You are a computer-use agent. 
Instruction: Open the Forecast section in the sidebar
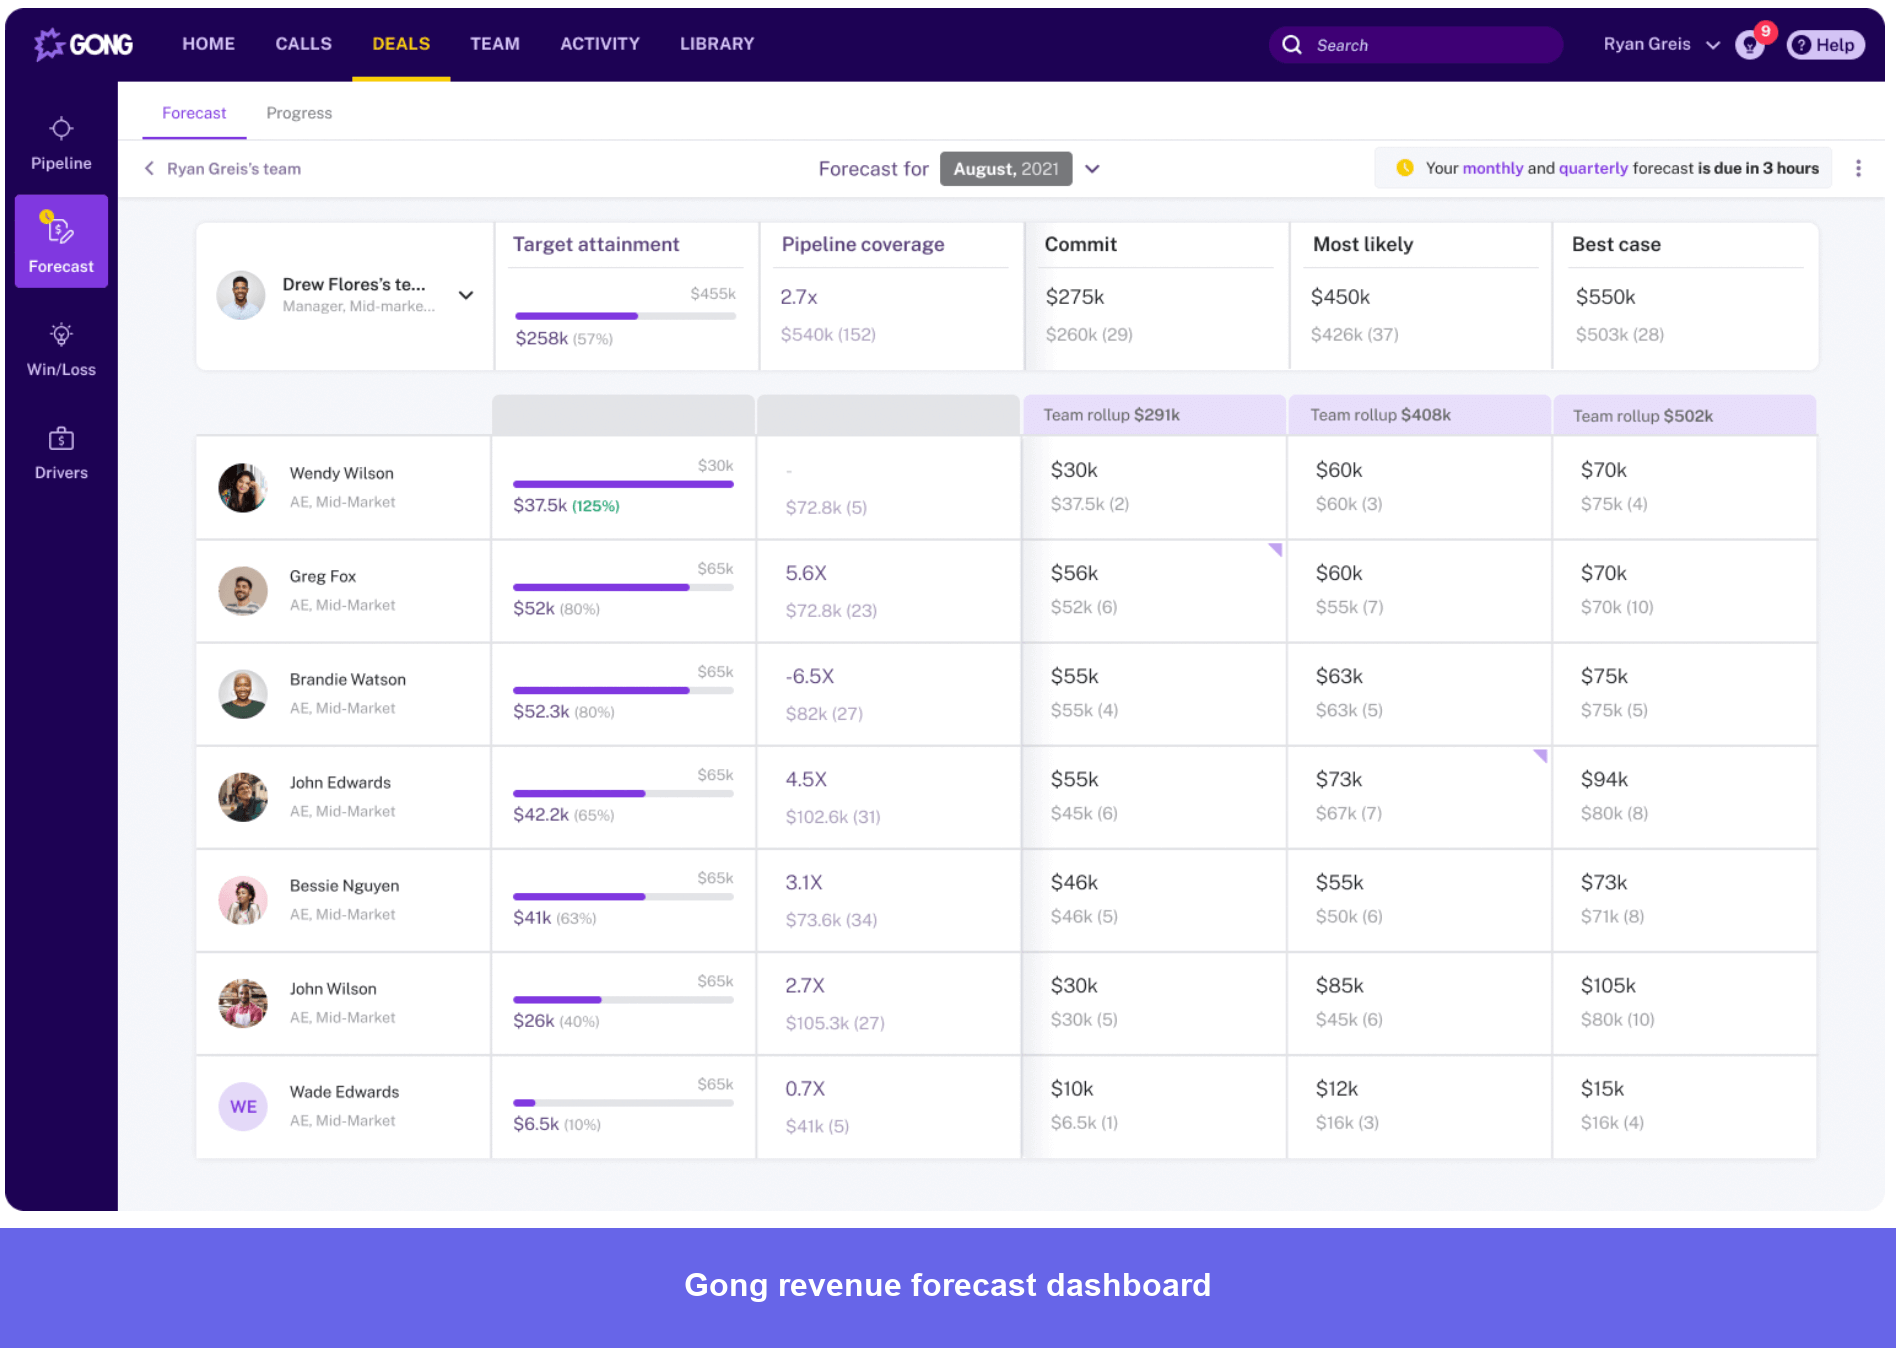[x=61, y=240]
